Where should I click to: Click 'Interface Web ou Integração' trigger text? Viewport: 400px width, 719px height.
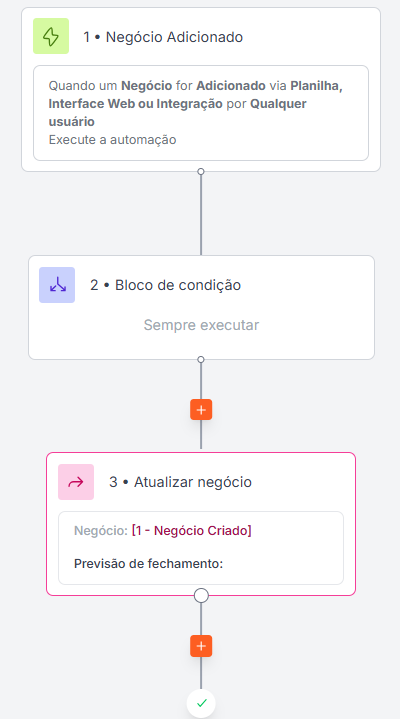[135, 104]
